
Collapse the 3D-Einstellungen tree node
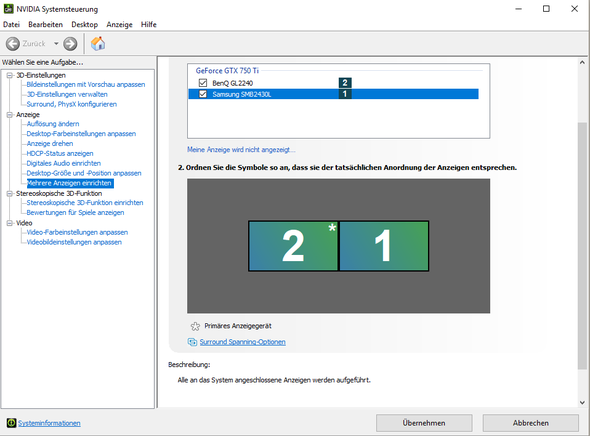point(9,75)
